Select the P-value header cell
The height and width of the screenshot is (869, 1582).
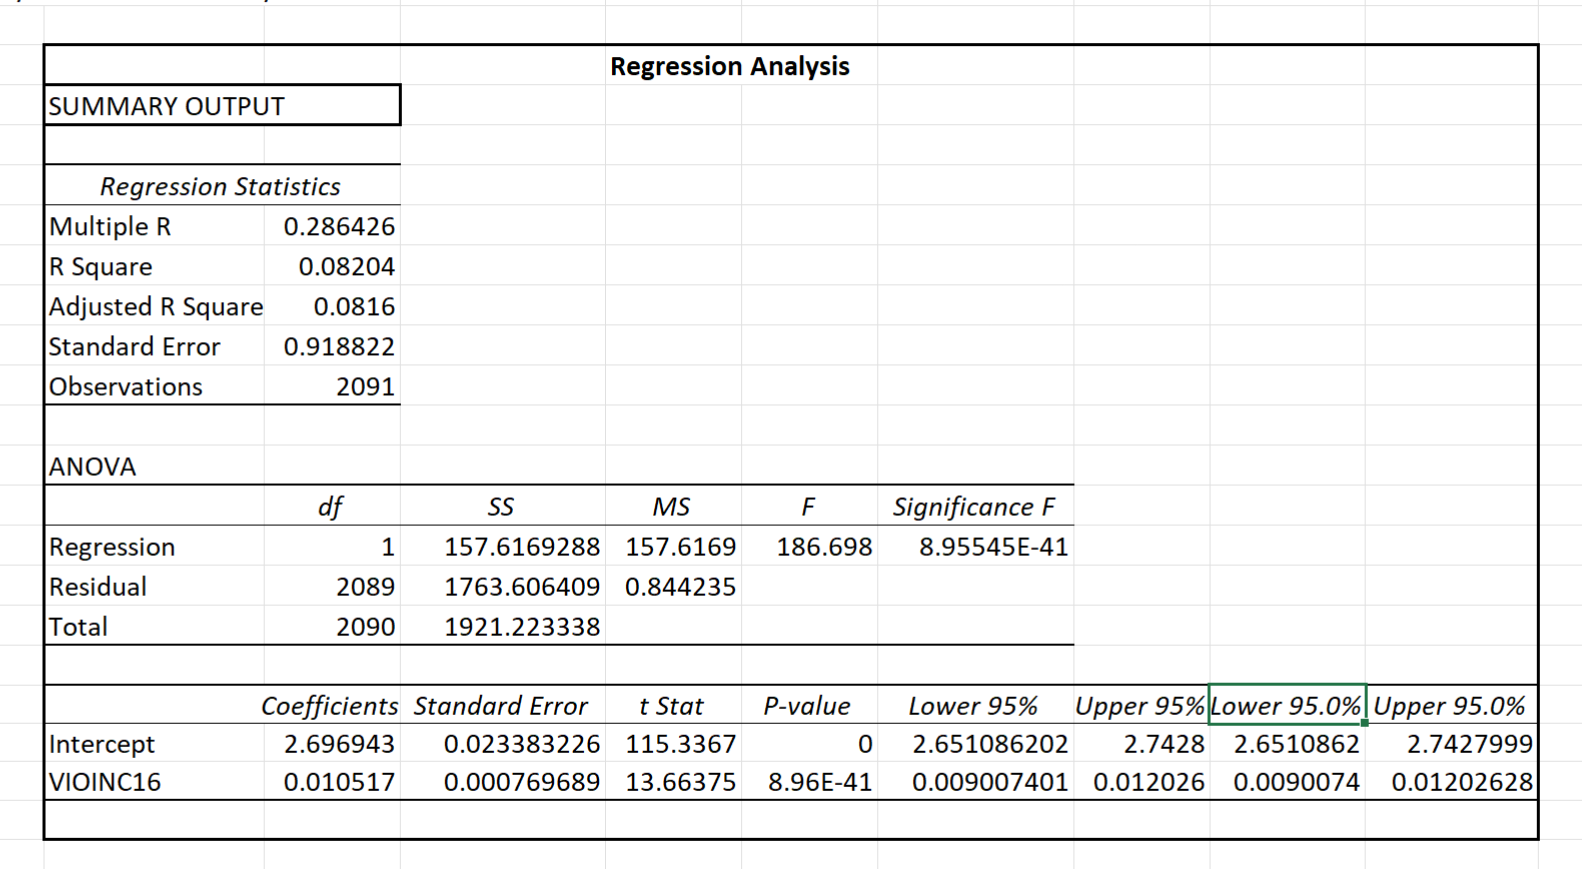point(807,706)
